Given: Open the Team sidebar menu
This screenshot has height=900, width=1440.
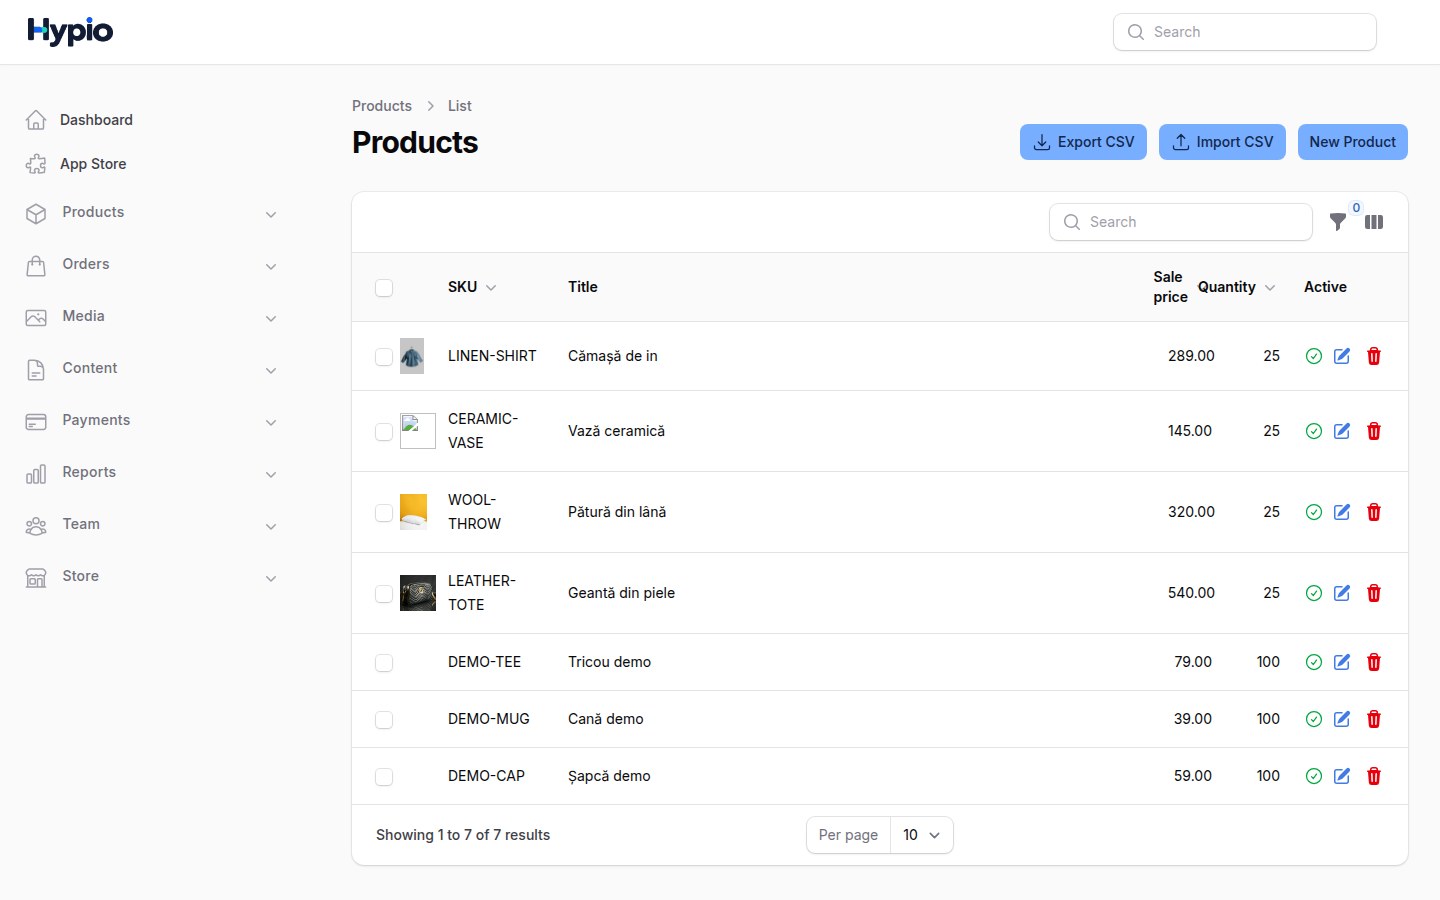Looking at the screenshot, I should pos(152,525).
